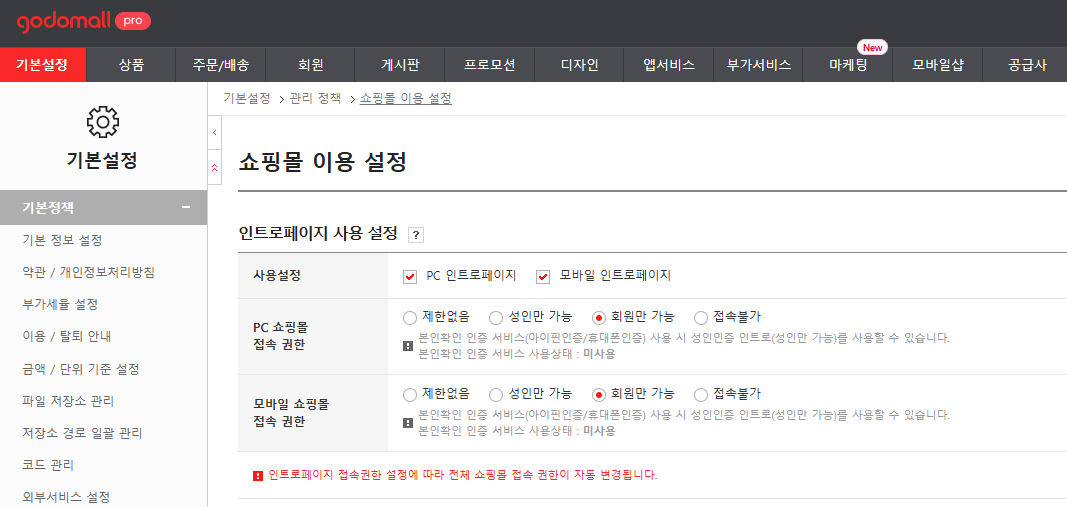Click the 쇼핑몰 이용 설정 page title
The image size is (1067, 507).
[x=323, y=163]
